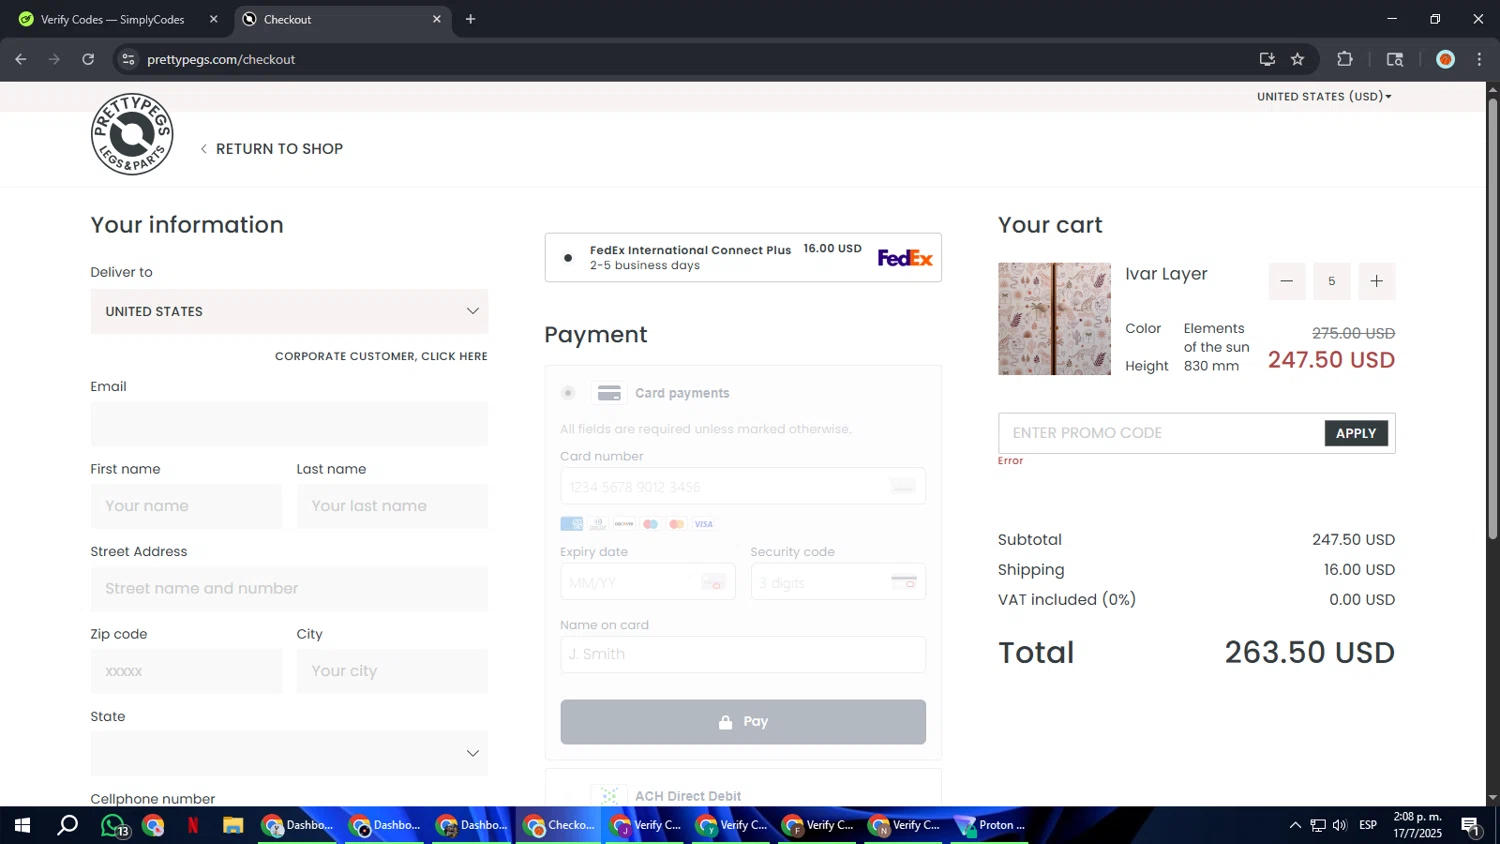Decrease Ivar Layer quantity with minus button
This screenshot has height=844, width=1500.
[x=1287, y=281]
